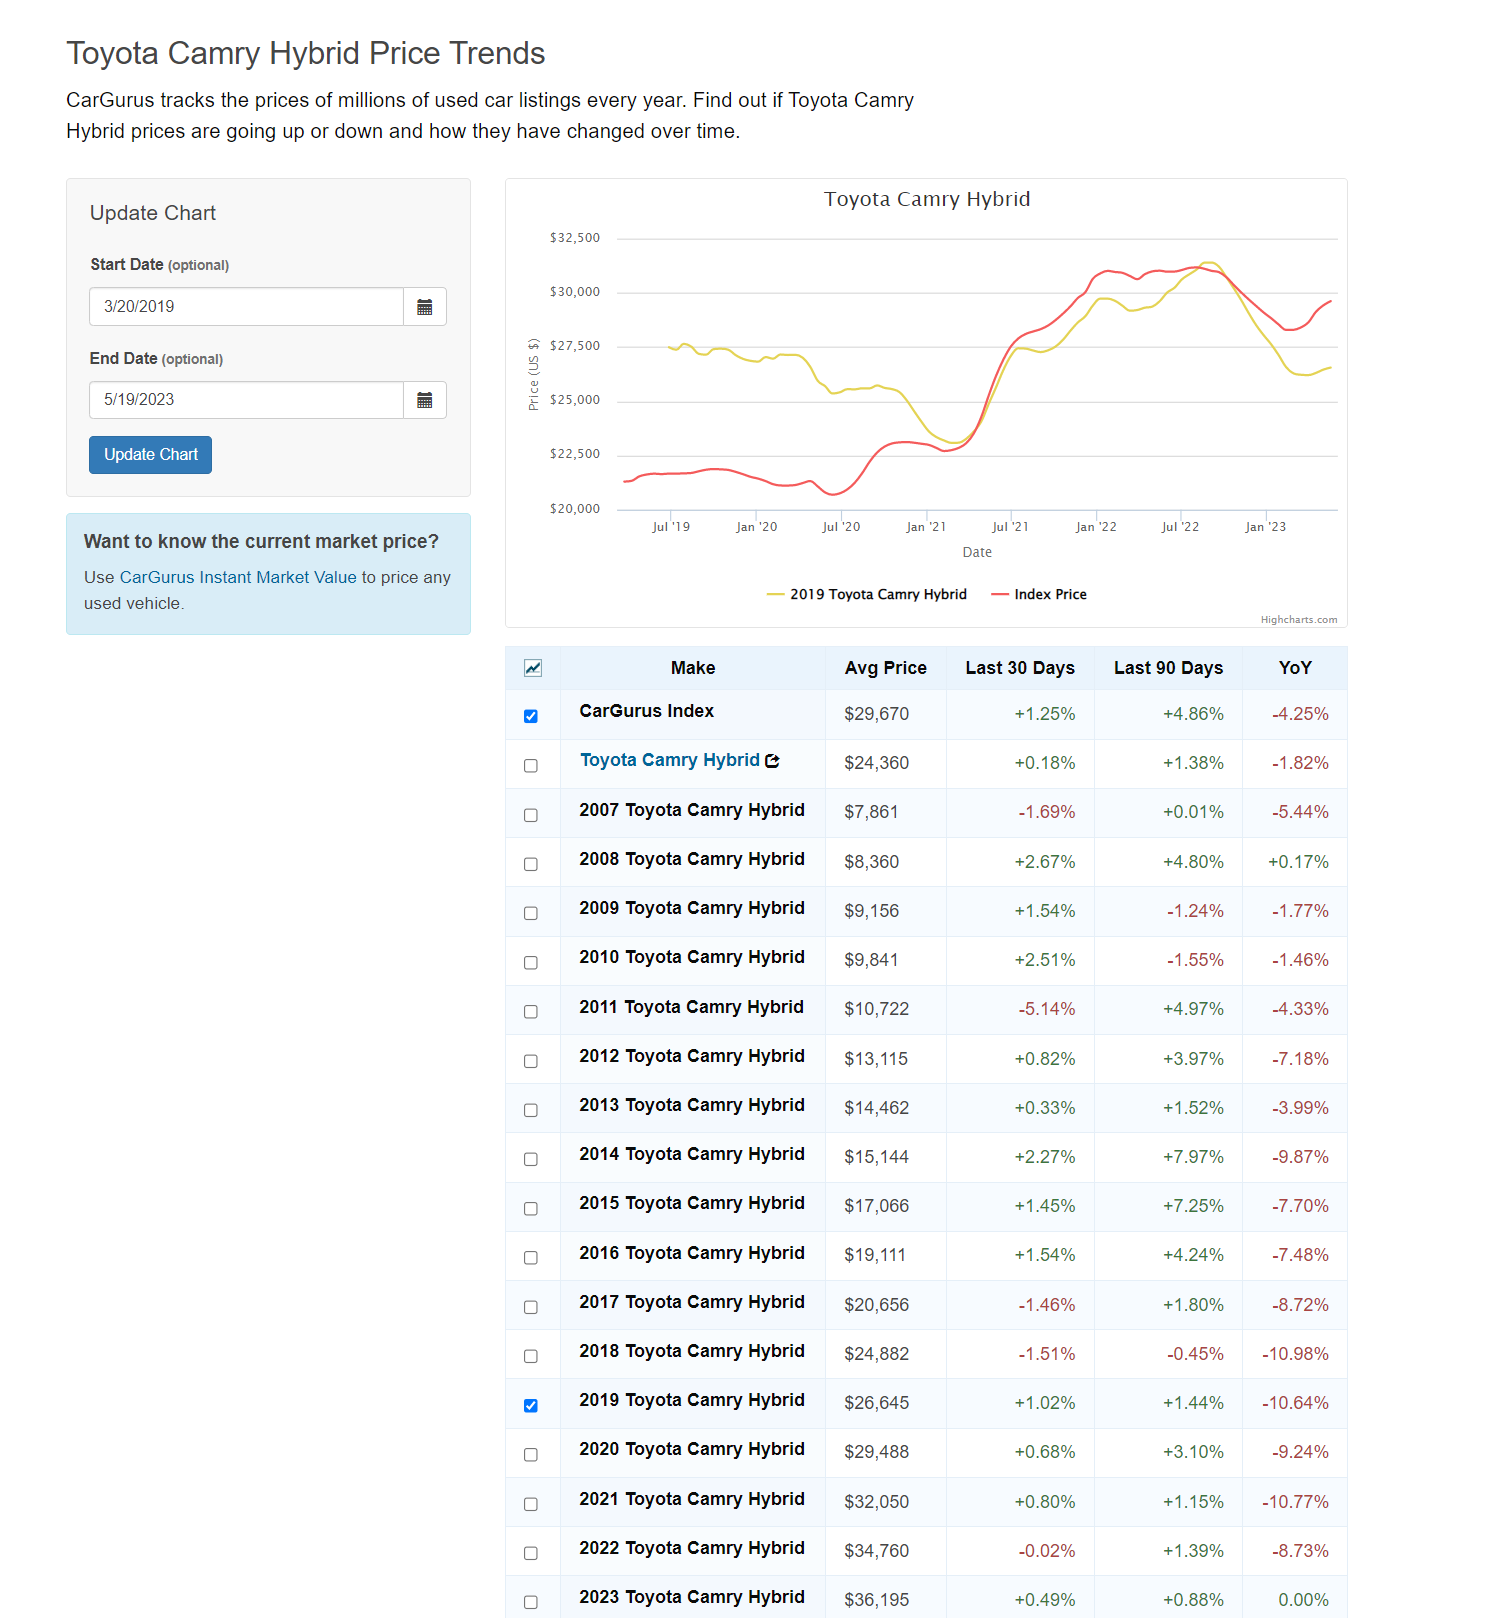
Task: Click the Toyota Camry Hybrid Price Trends heading
Action: tap(306, 53)
